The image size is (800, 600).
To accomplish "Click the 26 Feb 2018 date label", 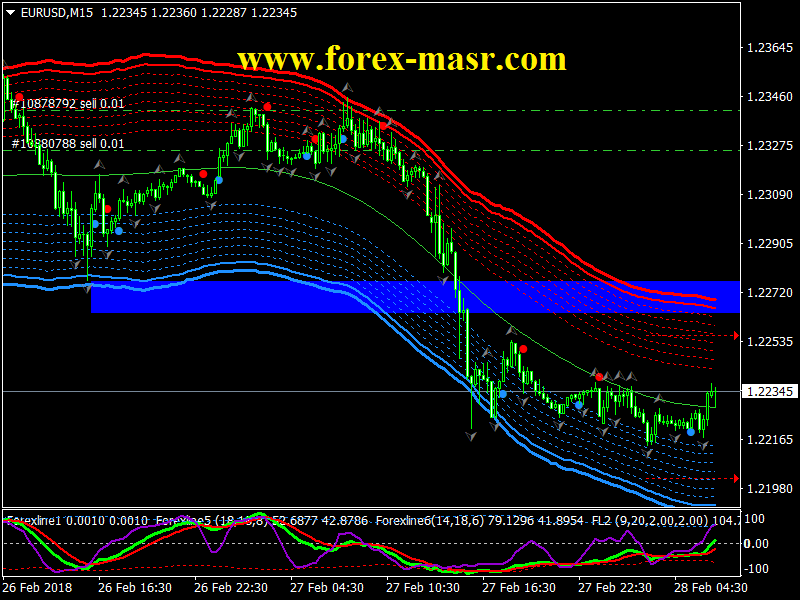I will 37,588.
